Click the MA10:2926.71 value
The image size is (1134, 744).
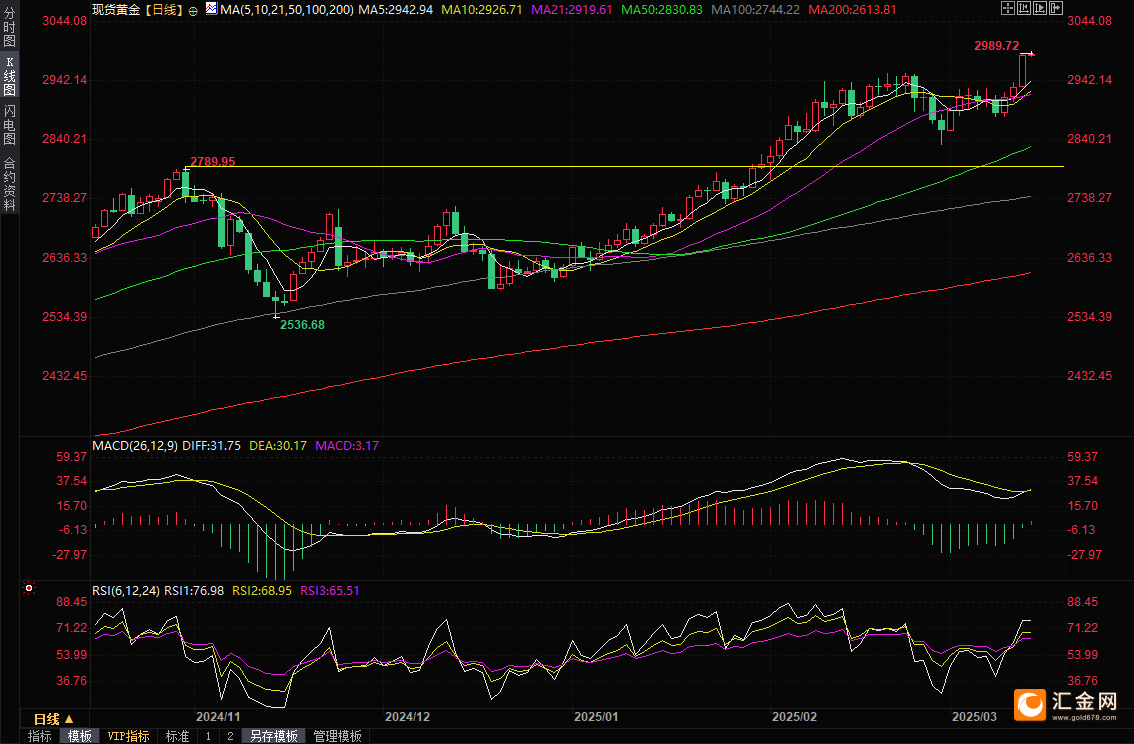(x=482, y=10)
